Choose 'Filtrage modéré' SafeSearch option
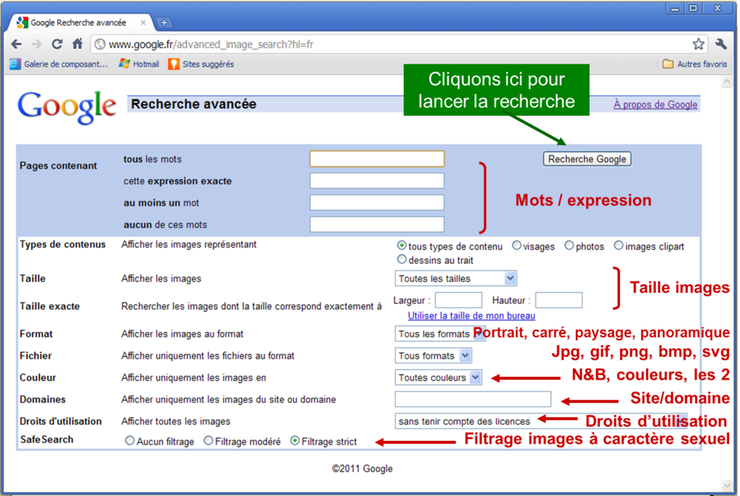Viewport: 740px width, 496px height. (208, 440)
